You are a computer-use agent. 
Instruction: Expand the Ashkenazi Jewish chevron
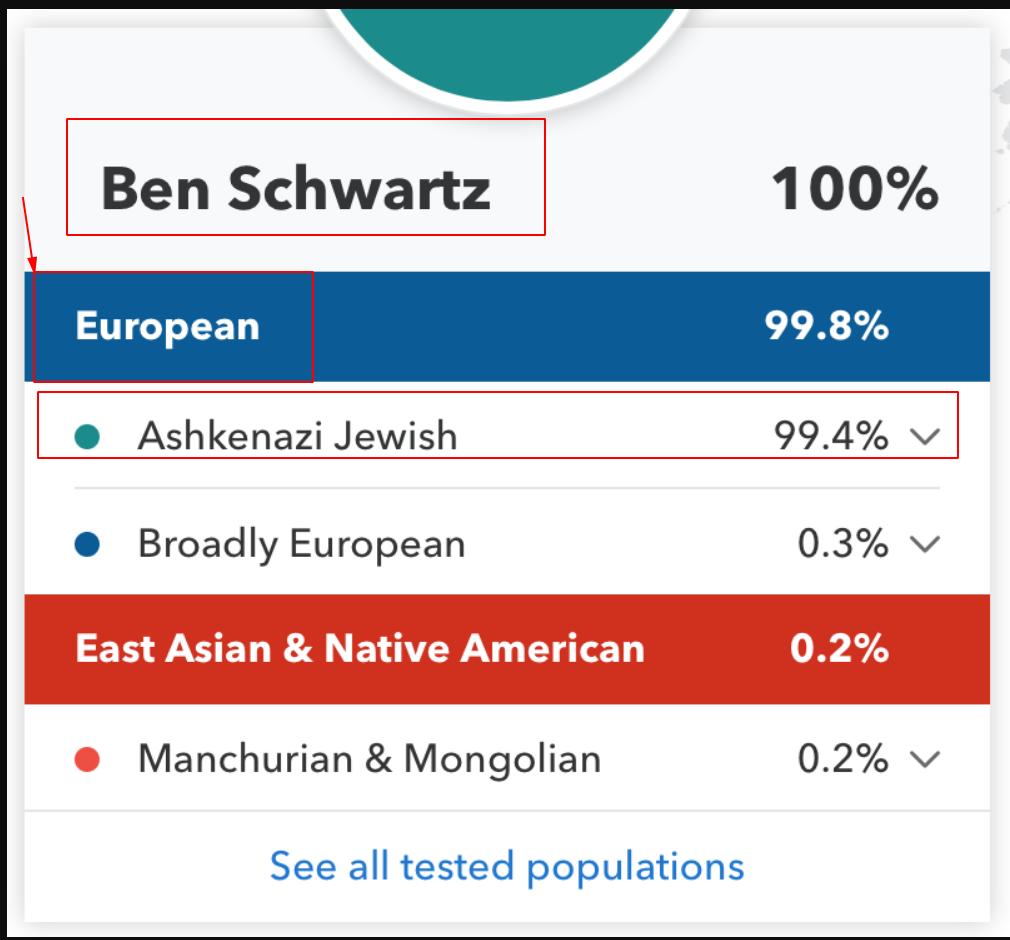tap(926, 436)
